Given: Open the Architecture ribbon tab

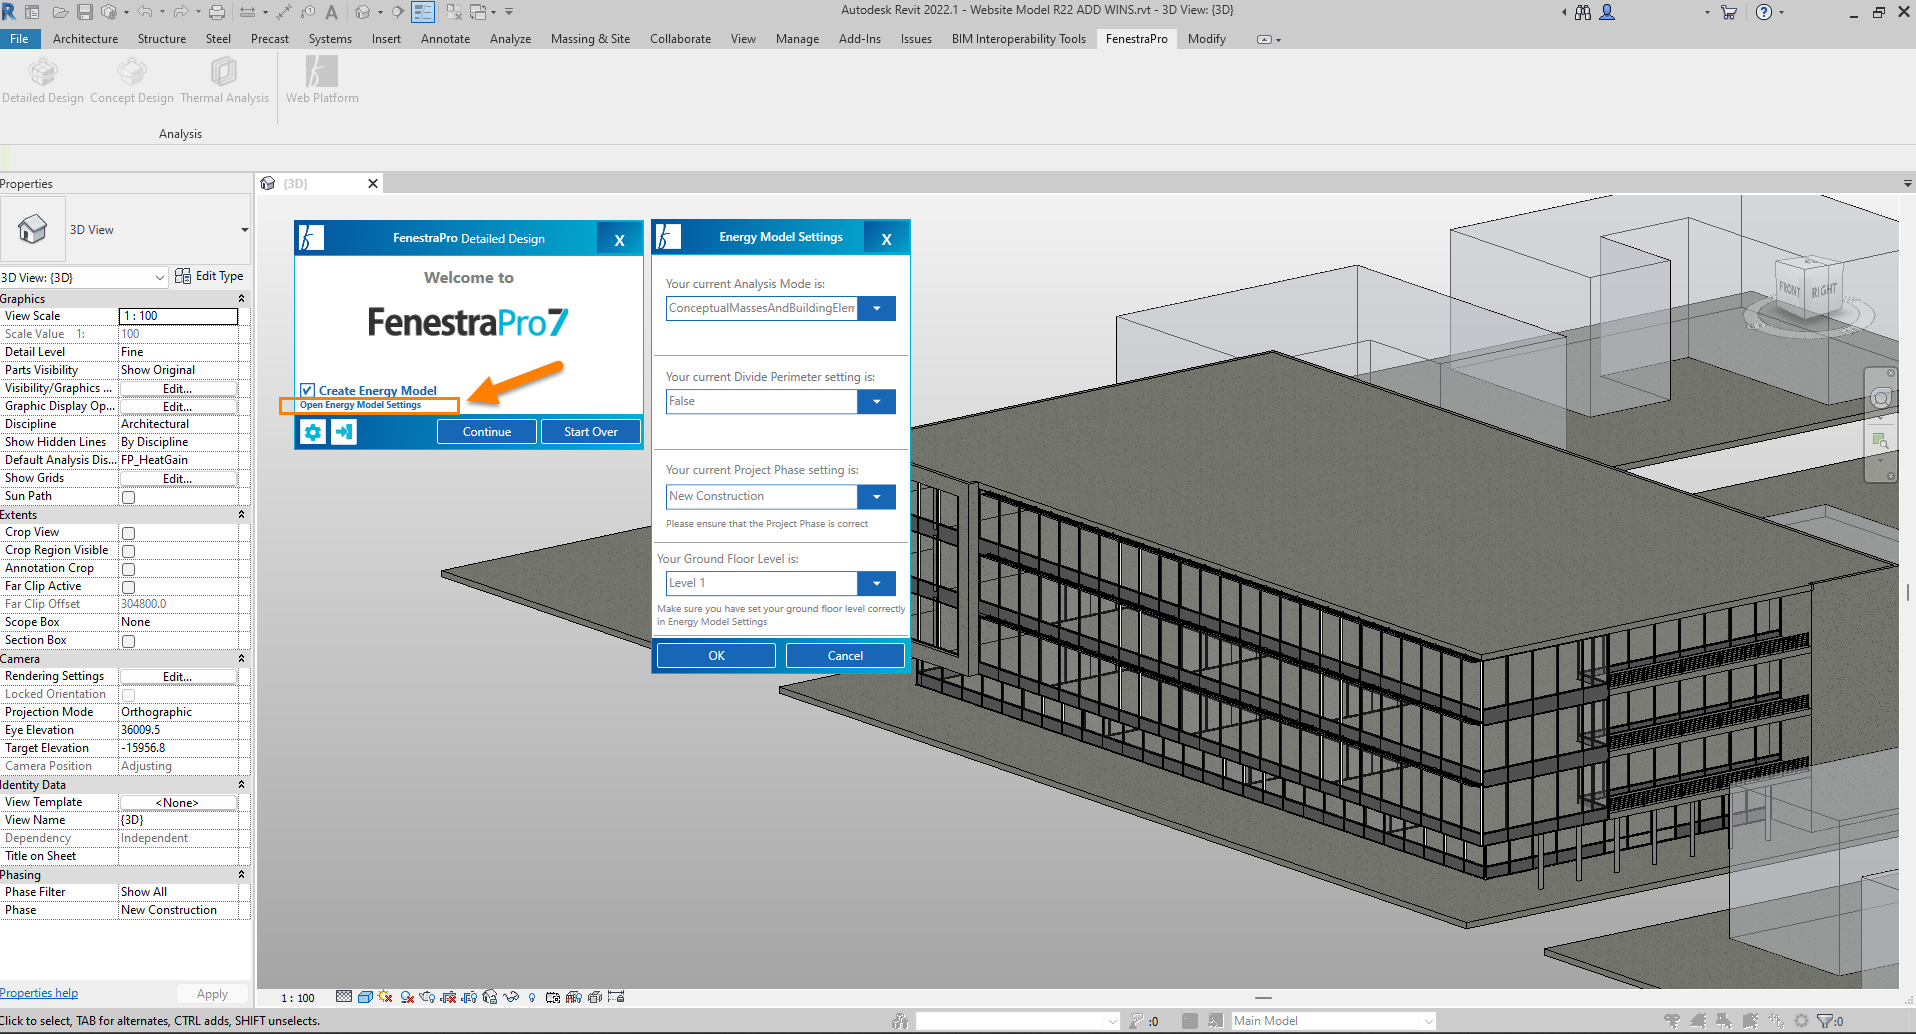Looking at the screenshot, I should (x=85, y=39).
